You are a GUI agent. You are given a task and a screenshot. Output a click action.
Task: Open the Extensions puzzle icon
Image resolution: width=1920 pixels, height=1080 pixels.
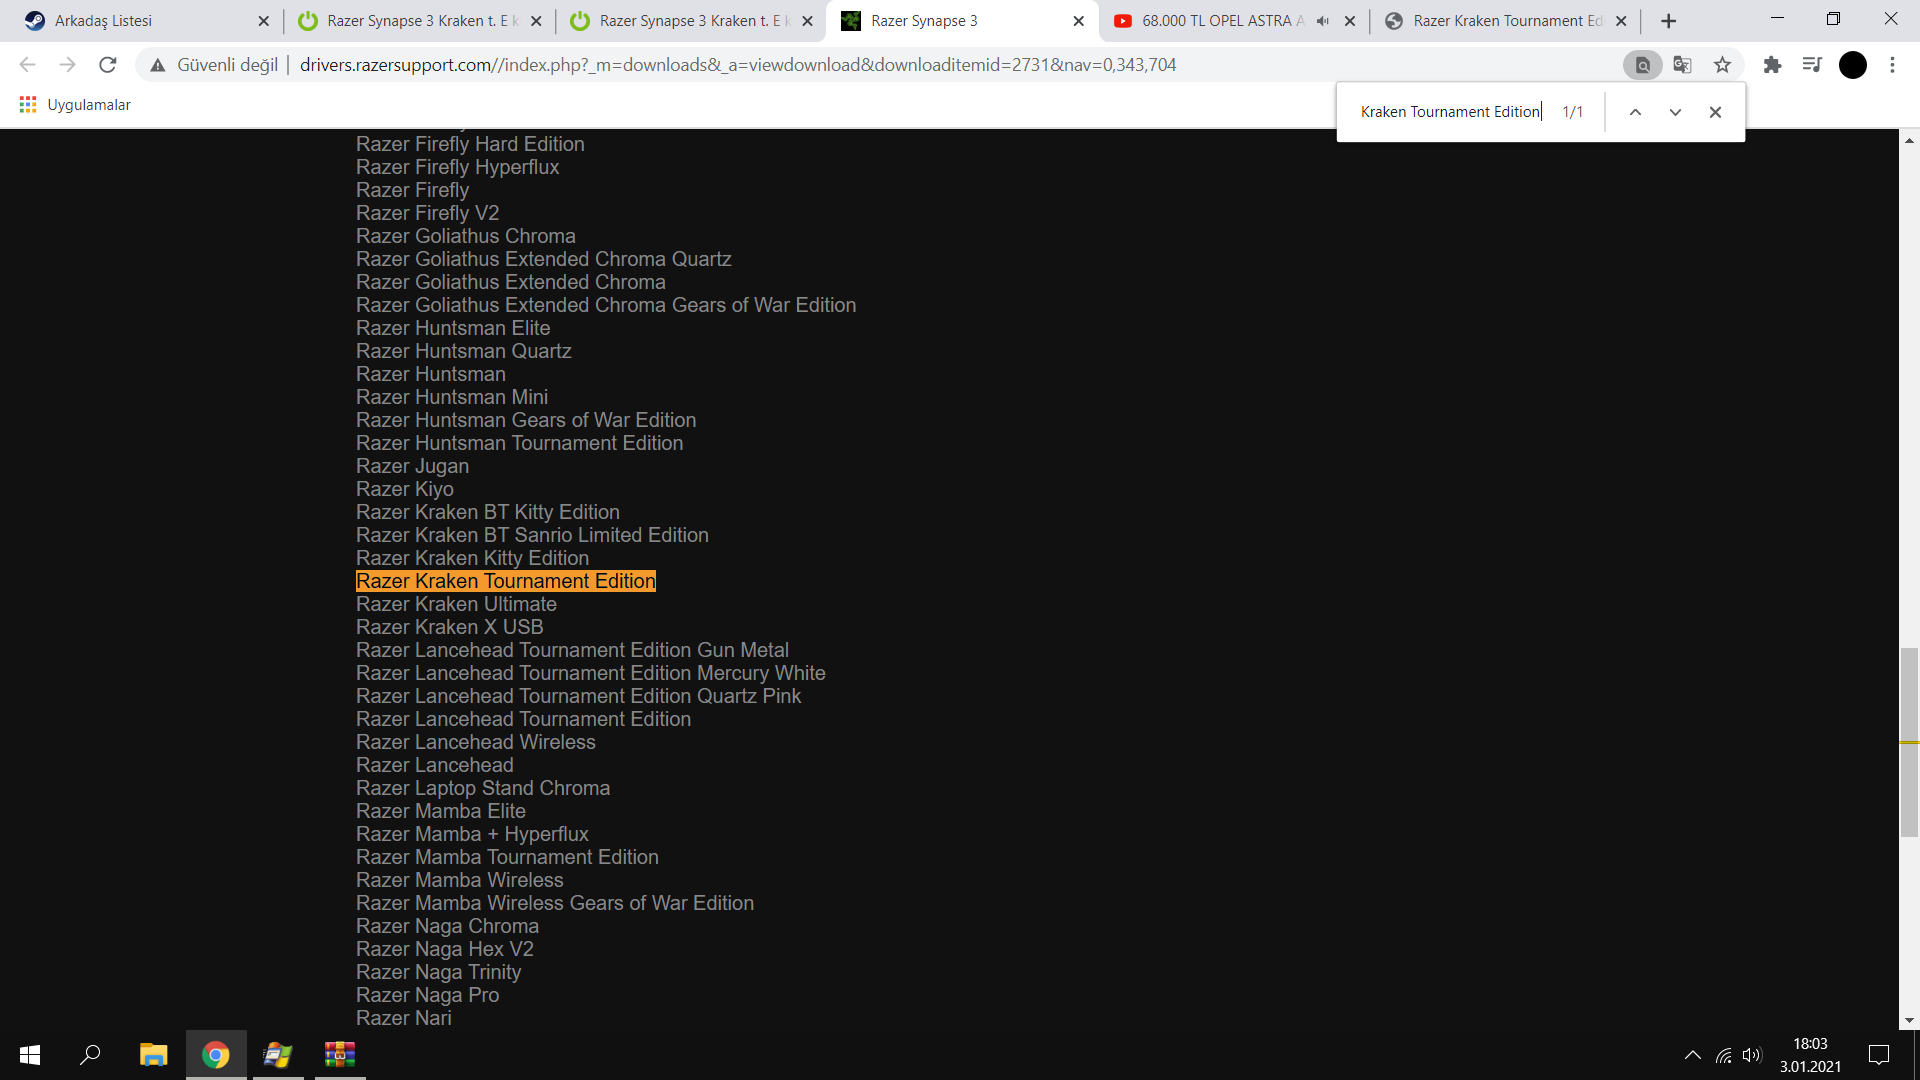pyautogui.click(x=1772, y=65)
